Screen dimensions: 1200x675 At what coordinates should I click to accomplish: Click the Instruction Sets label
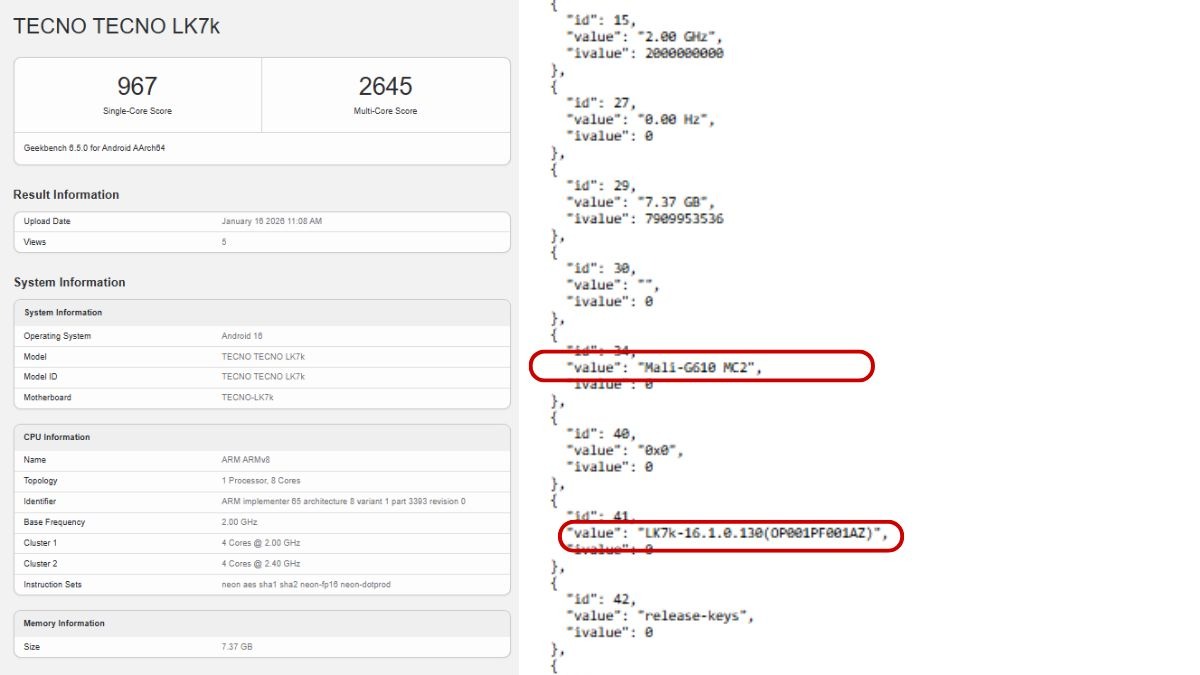(x=52, y=584)
